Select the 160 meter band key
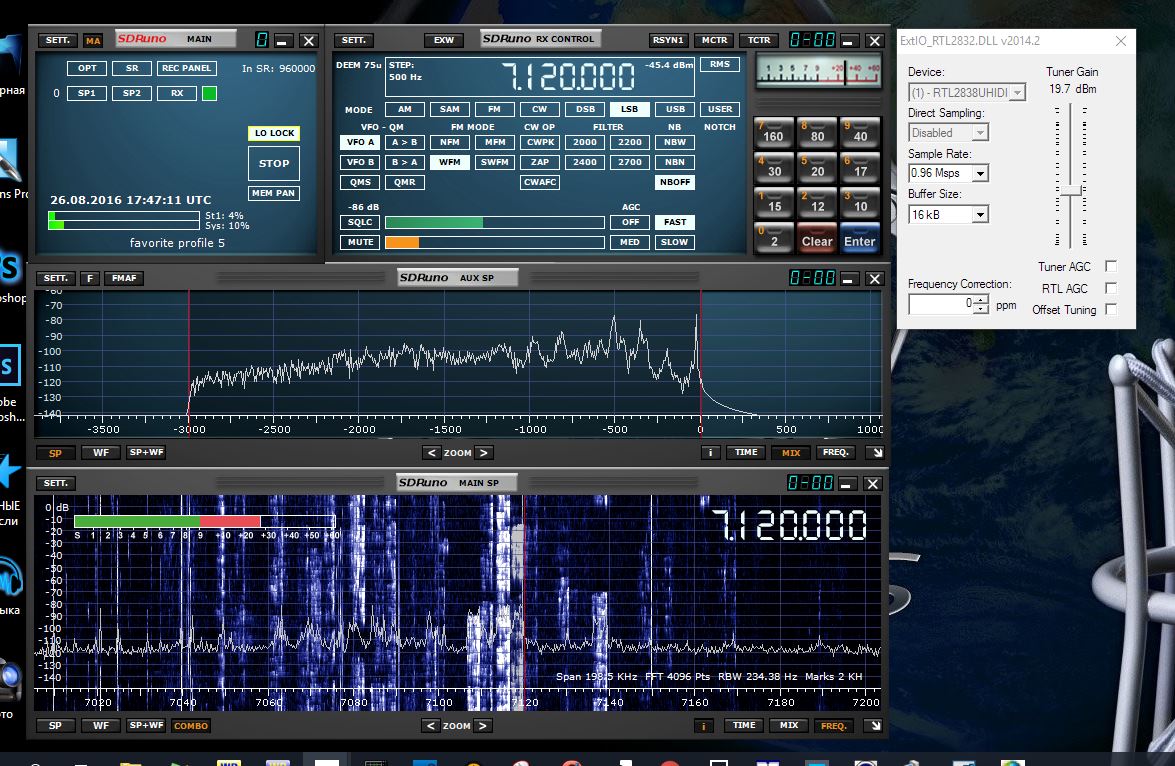 click(773, 133)
